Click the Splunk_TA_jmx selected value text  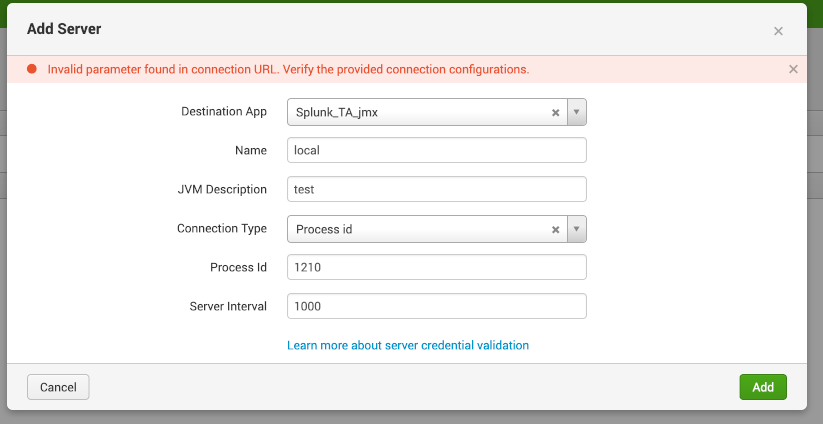[x=337, y=113]
